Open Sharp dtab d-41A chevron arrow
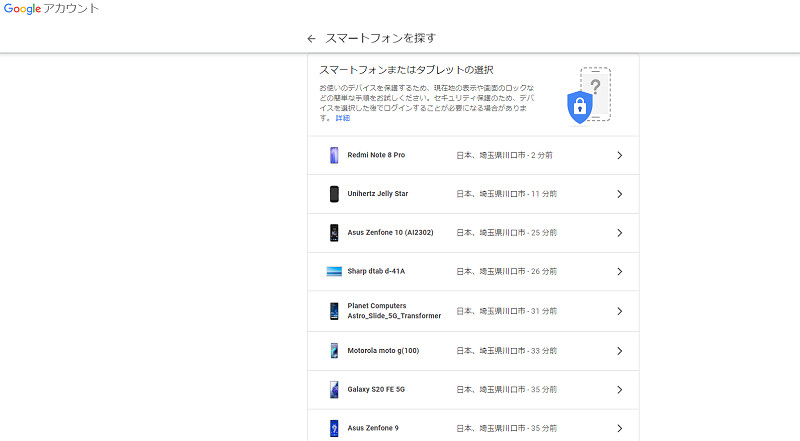 [x=619, y=272]
